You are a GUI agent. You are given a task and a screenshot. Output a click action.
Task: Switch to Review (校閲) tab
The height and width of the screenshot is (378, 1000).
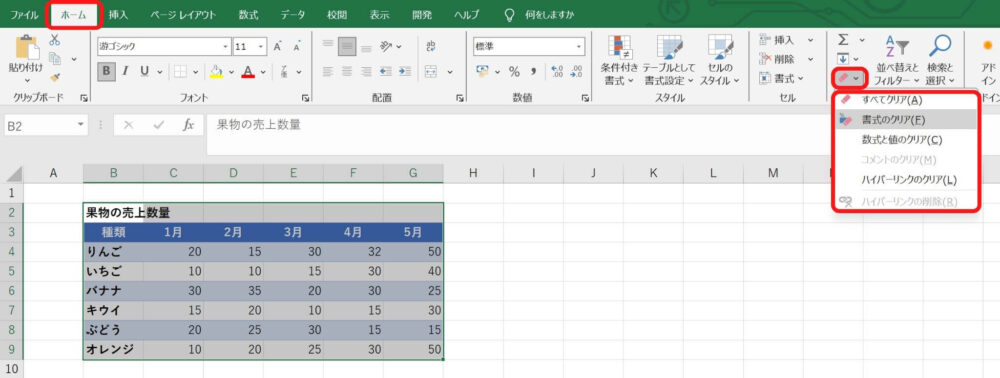(x=336, y=15)
